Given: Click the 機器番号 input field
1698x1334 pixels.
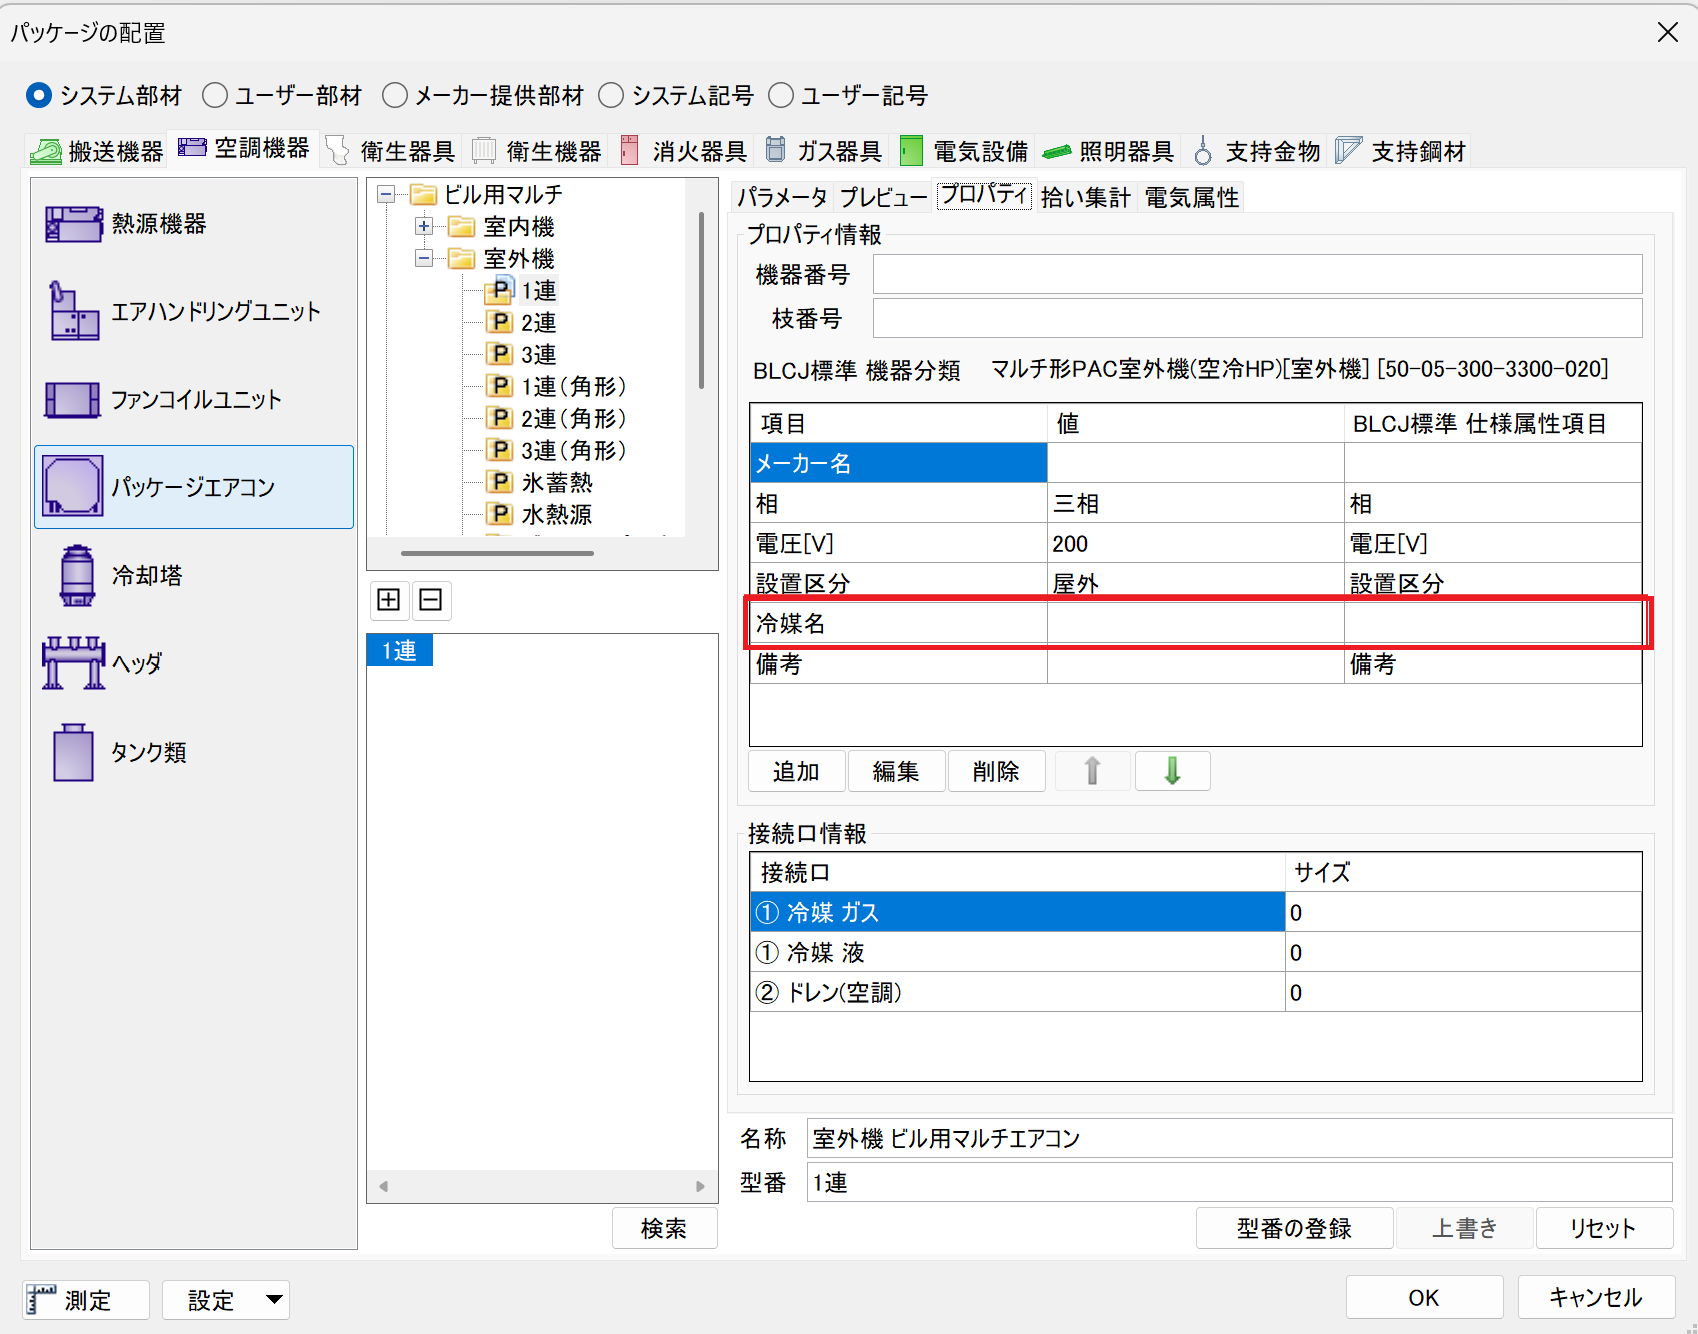Looking at the screenshot, I should point(1256,275).
